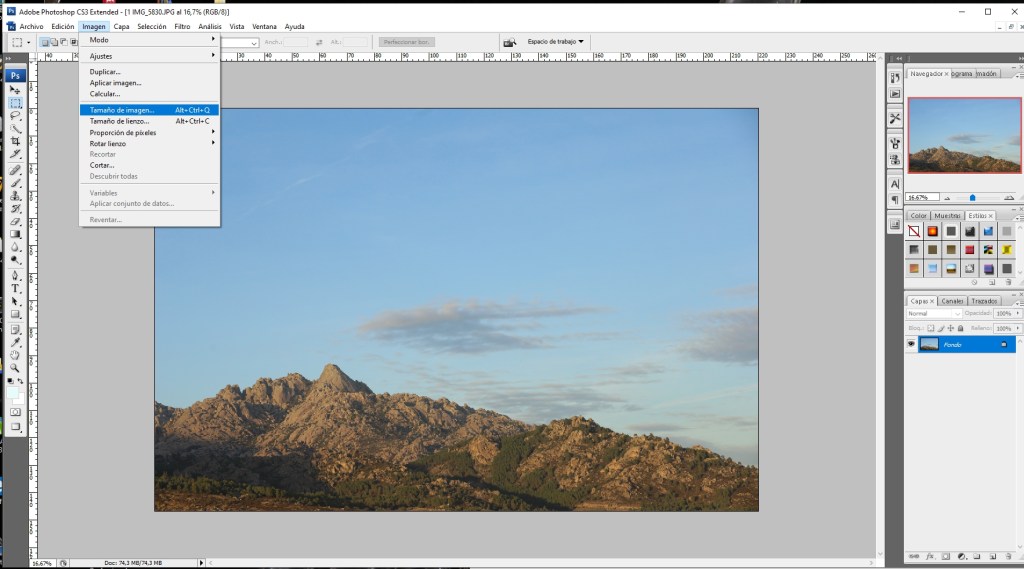Select the Move tool
This screenshot has height=569, width=1024.
(16, 90)
